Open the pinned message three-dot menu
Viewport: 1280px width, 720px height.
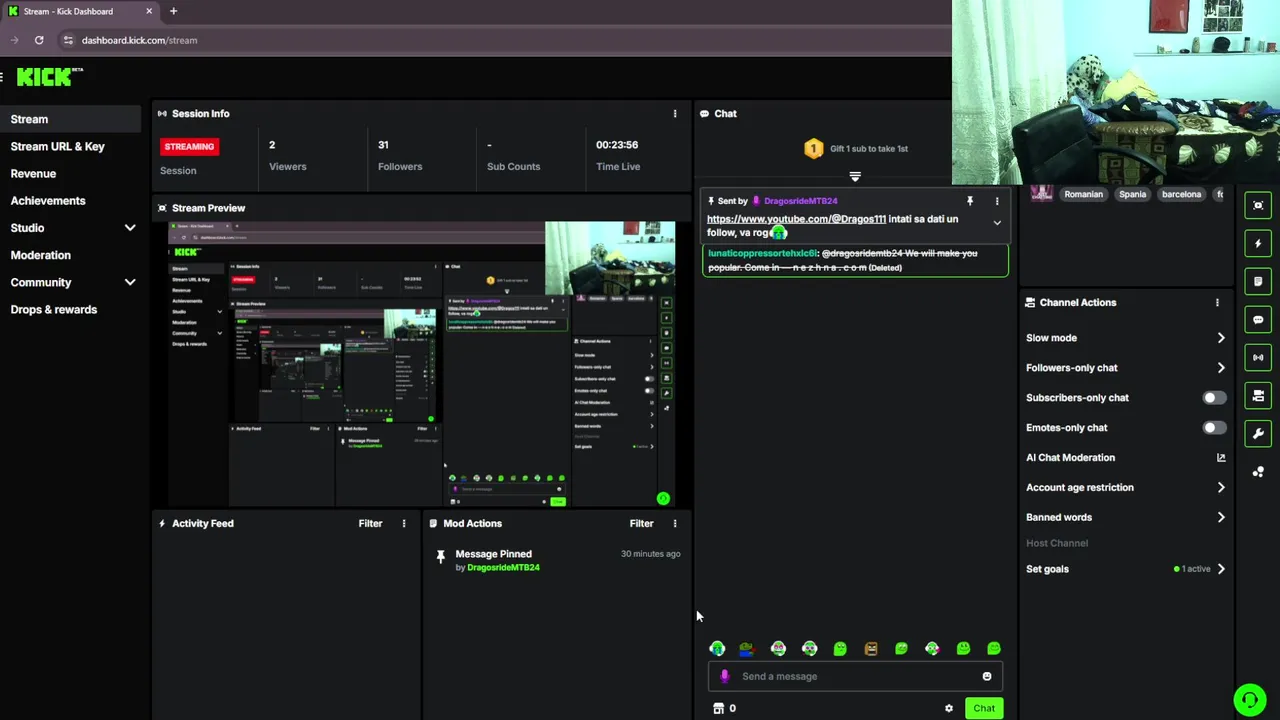click(x=996, y=201)
